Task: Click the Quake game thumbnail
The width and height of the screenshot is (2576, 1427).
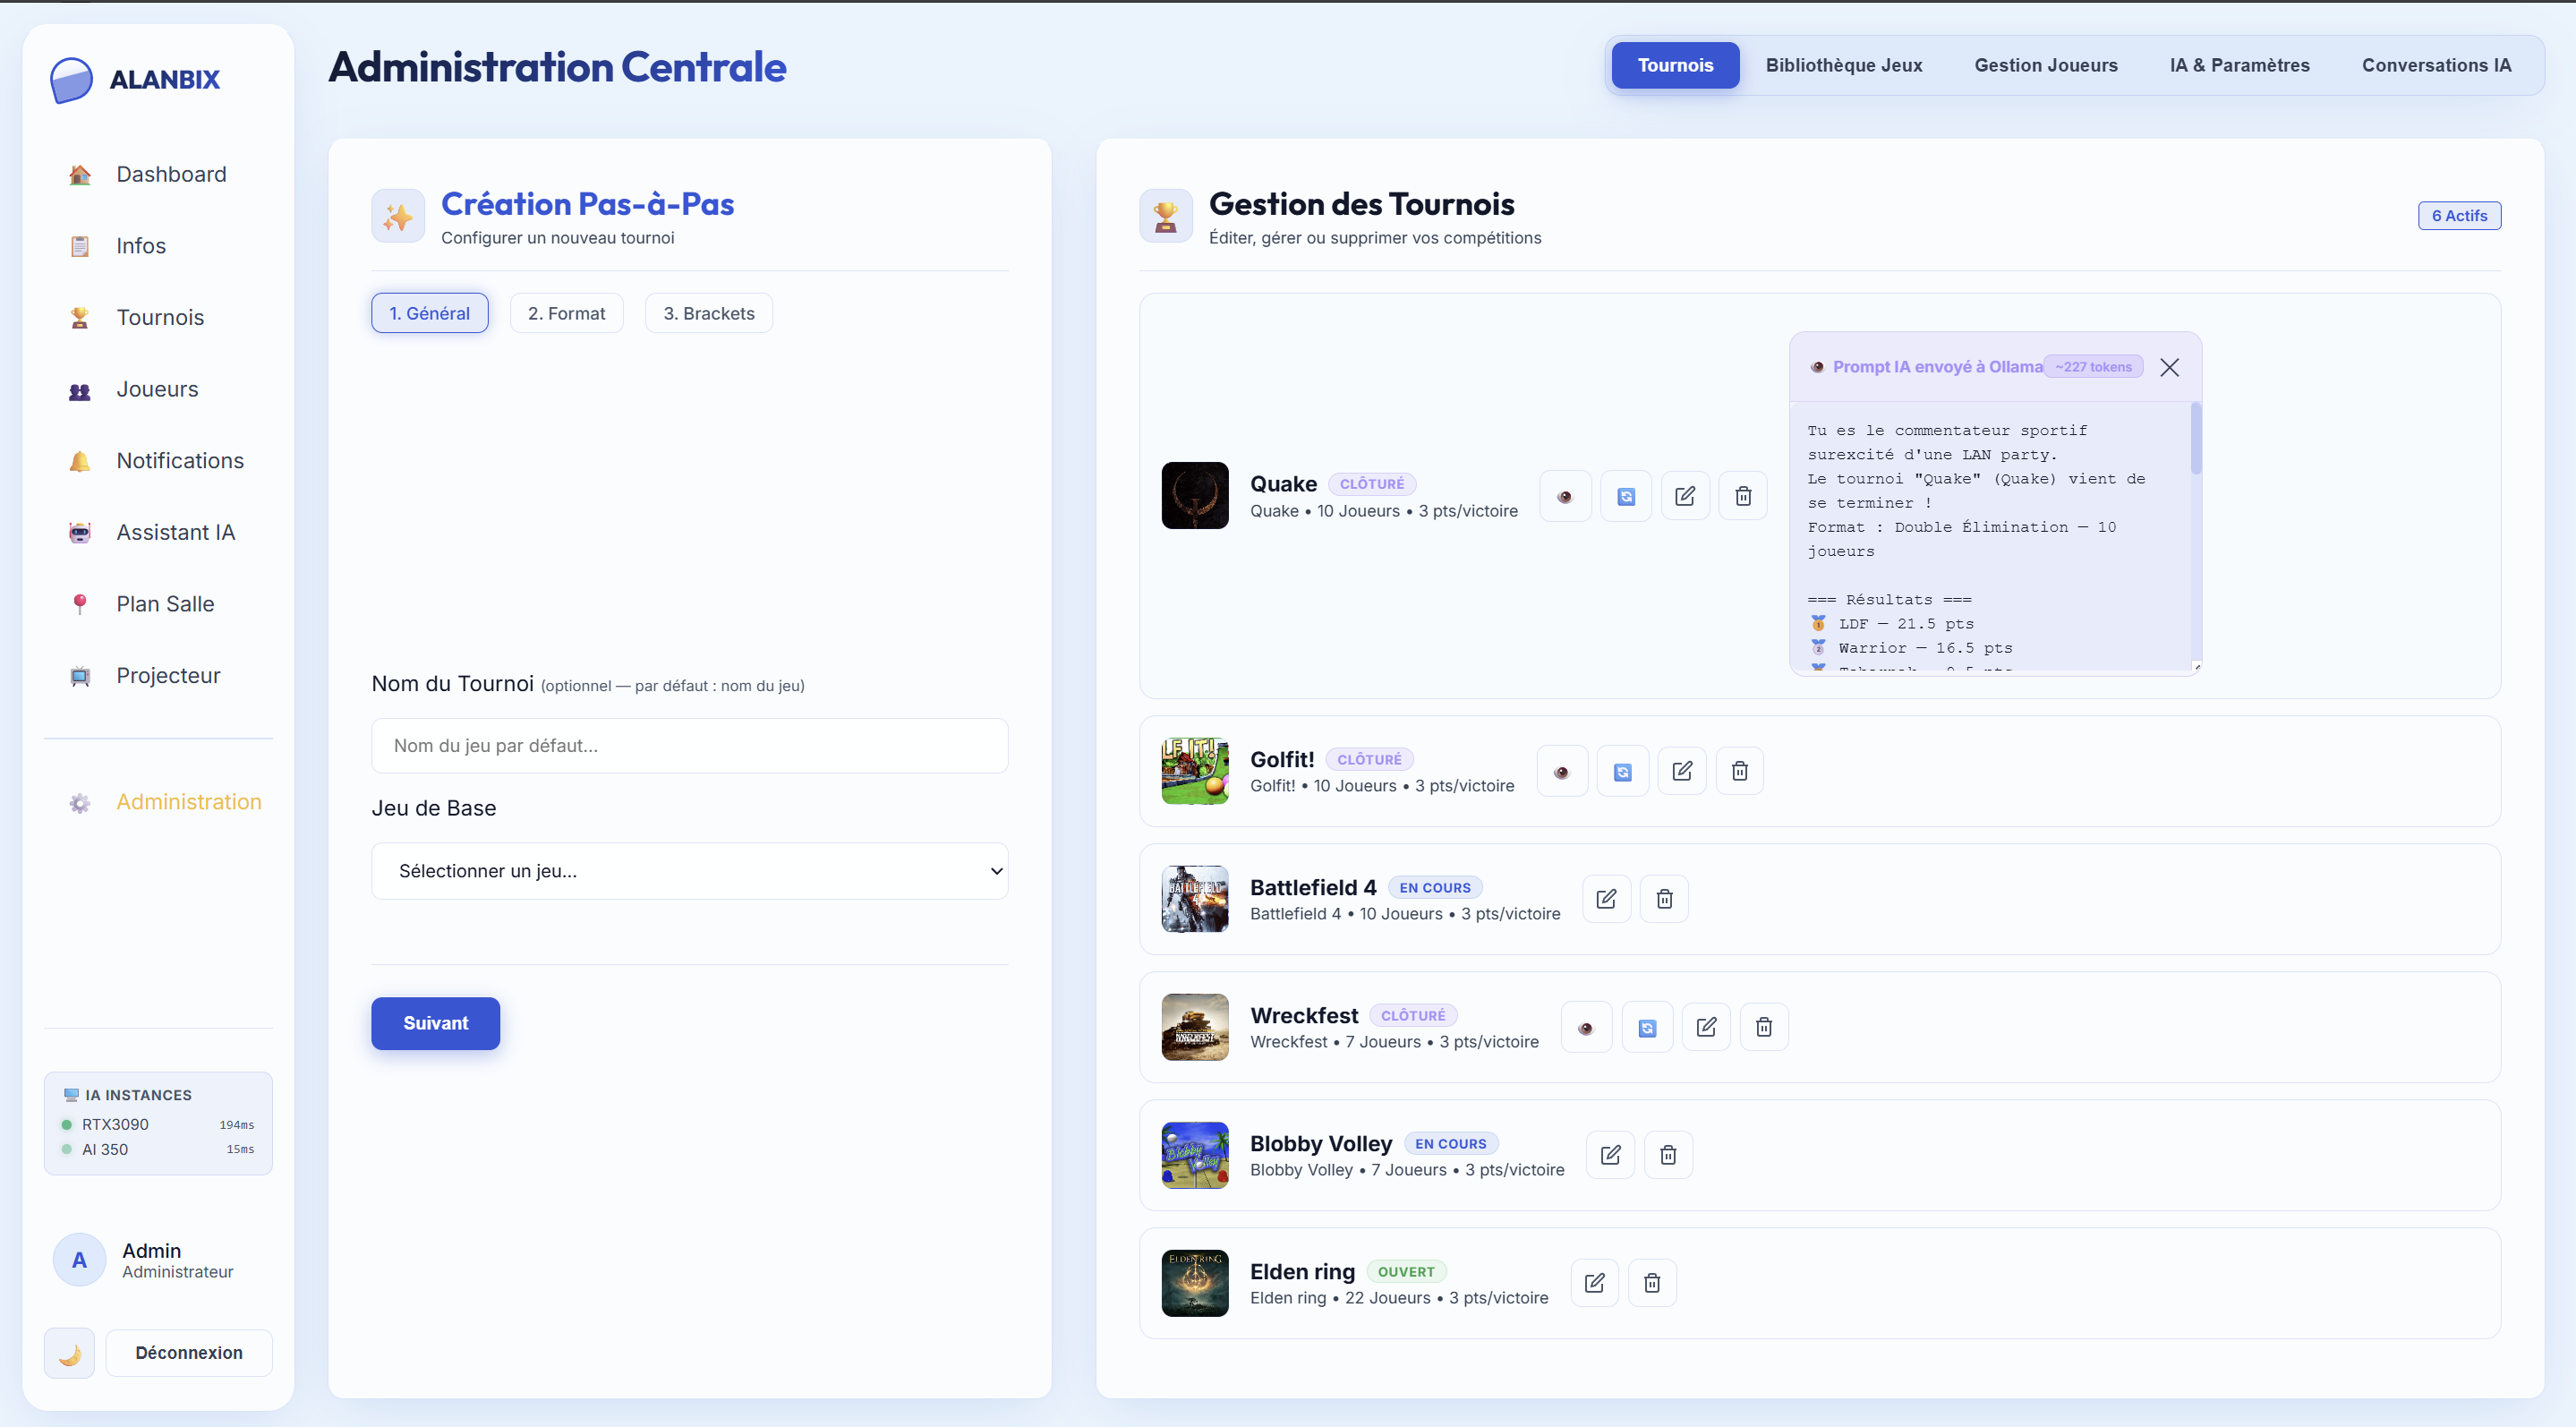Action: tap(1195, 495)
